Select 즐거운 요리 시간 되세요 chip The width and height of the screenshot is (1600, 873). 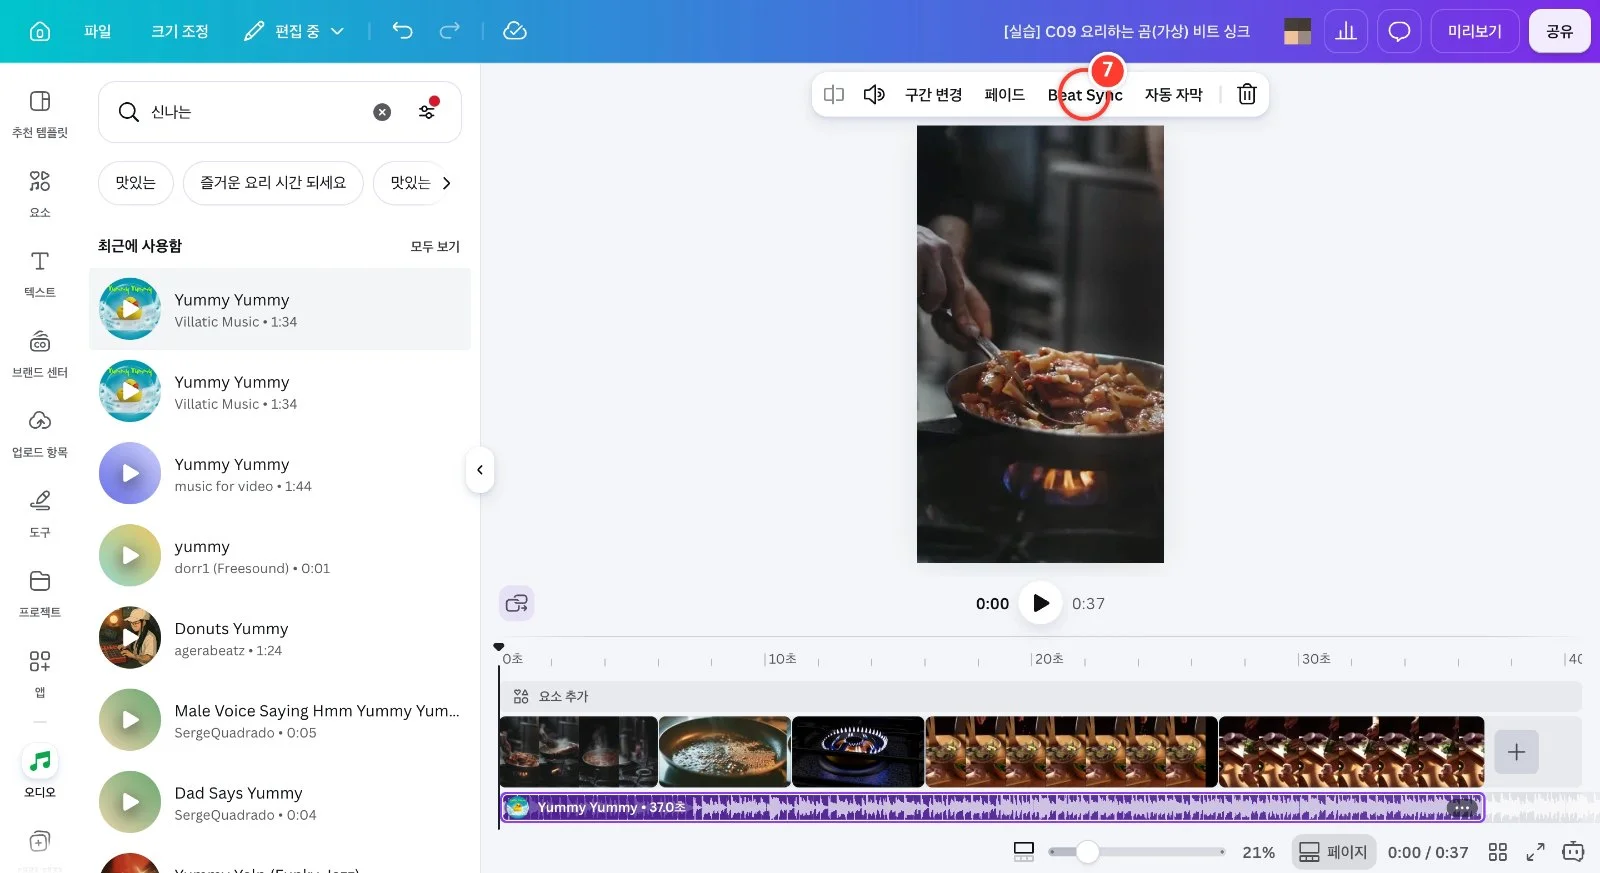click(273, 183)
